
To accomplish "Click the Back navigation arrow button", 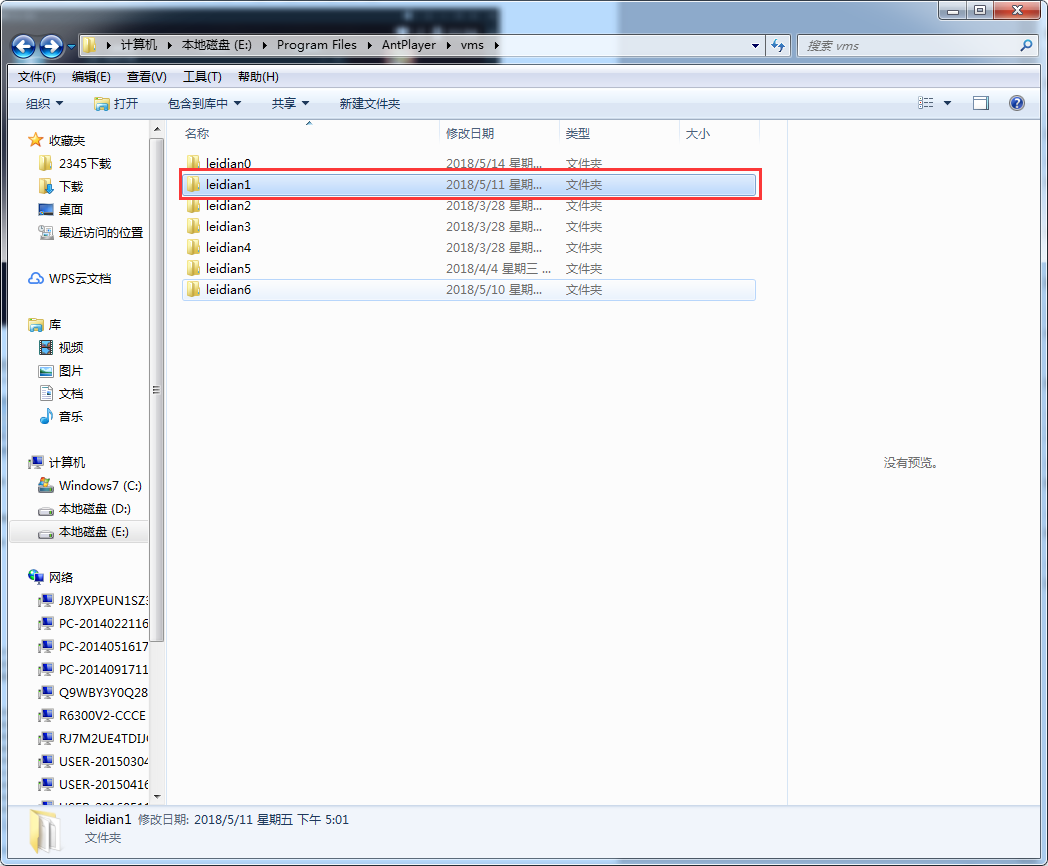I will pyautogui.click(x=24, y=46).
